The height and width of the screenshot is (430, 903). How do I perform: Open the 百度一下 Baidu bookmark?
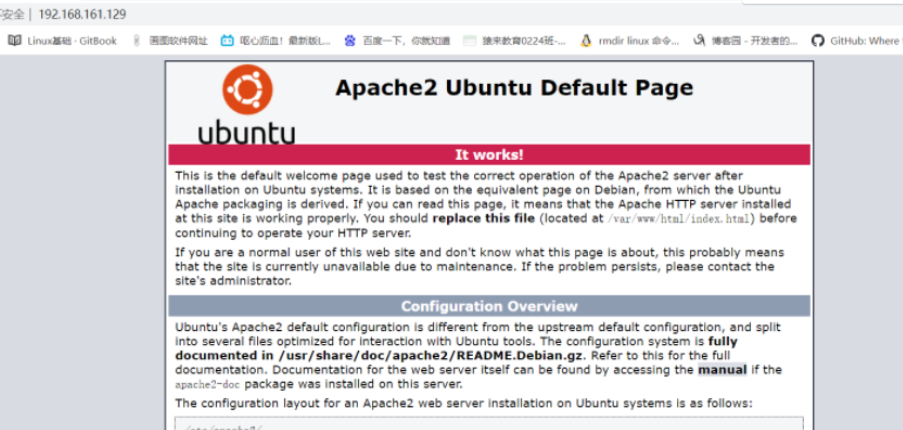tap(397, 40)
